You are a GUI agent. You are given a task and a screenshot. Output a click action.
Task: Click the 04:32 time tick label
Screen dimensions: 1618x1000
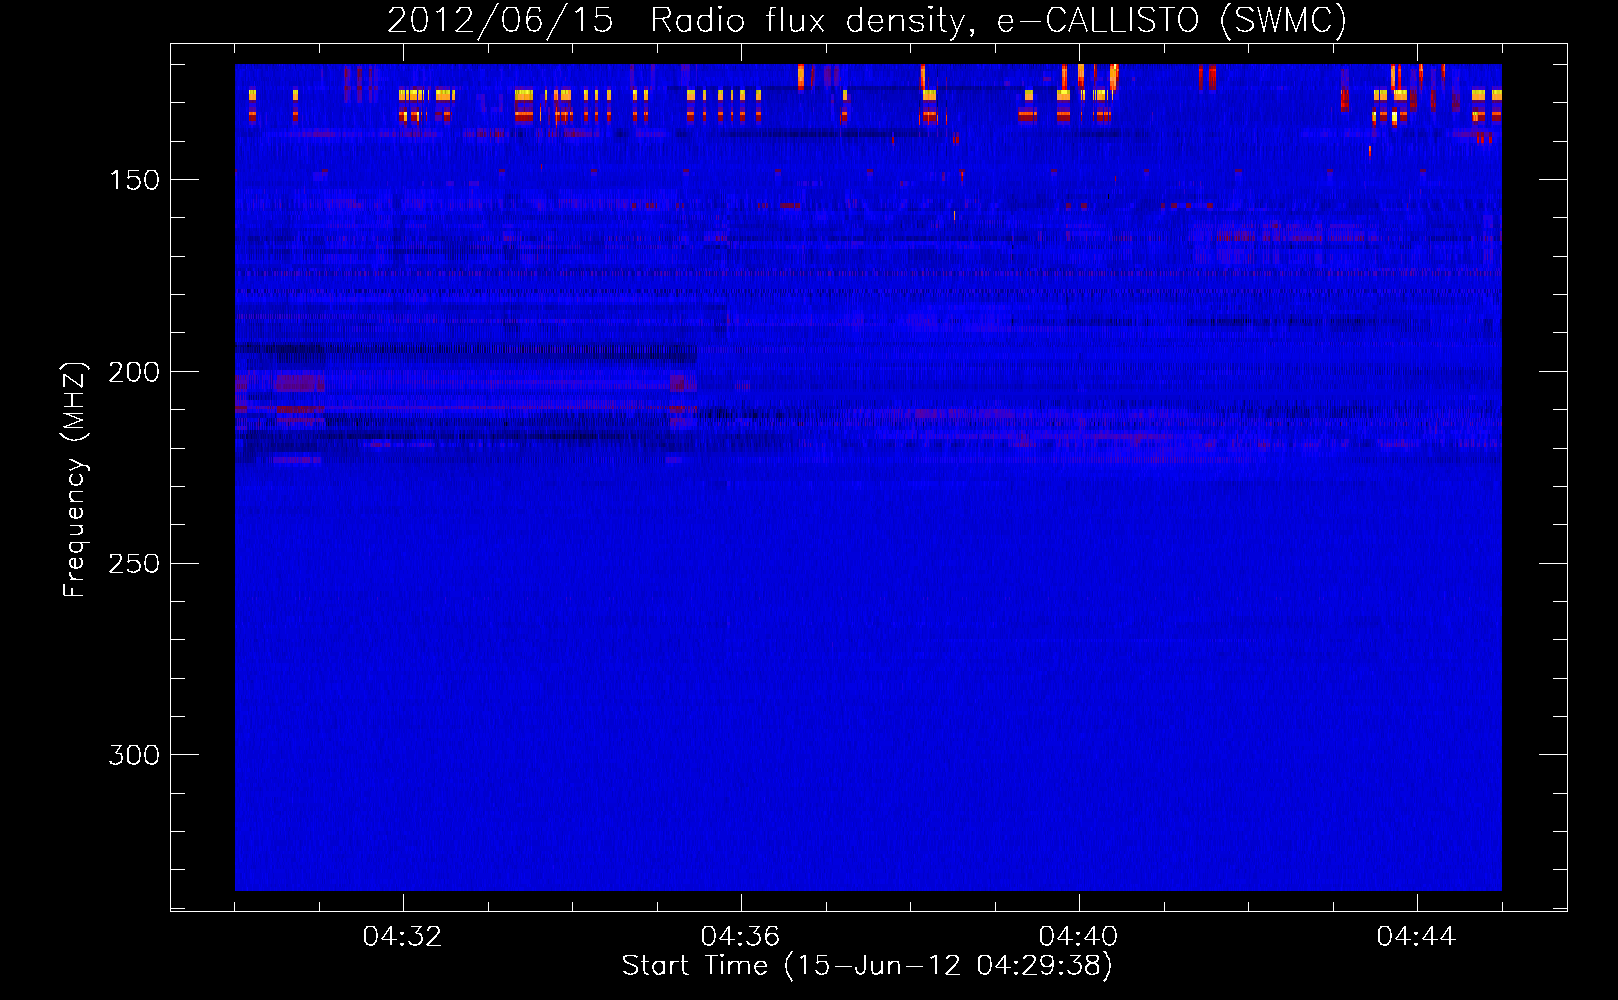coord(402,937)
